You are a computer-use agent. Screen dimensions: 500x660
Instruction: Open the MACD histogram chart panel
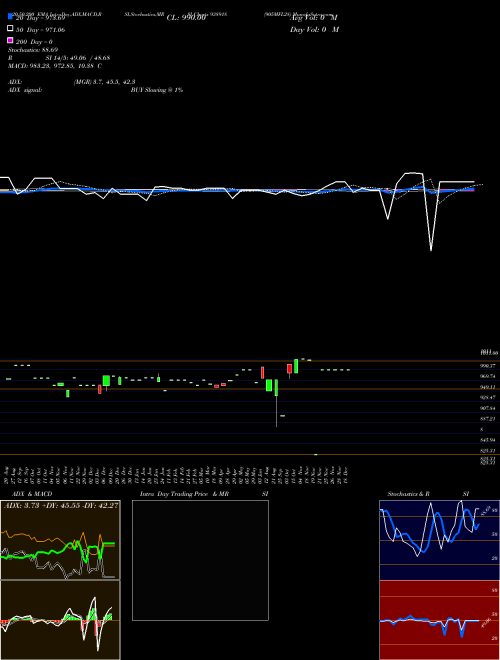(60, 620)
